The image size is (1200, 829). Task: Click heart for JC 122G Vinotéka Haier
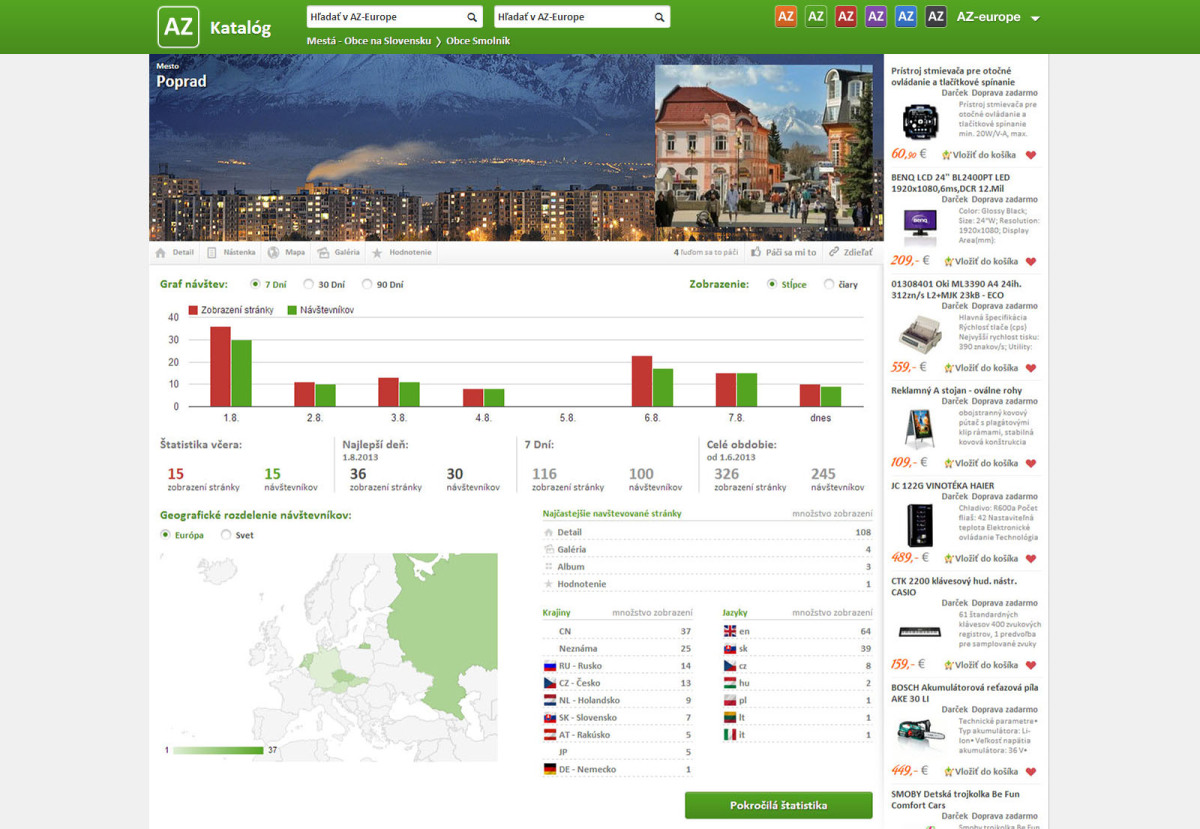(x=1031, y=559)
